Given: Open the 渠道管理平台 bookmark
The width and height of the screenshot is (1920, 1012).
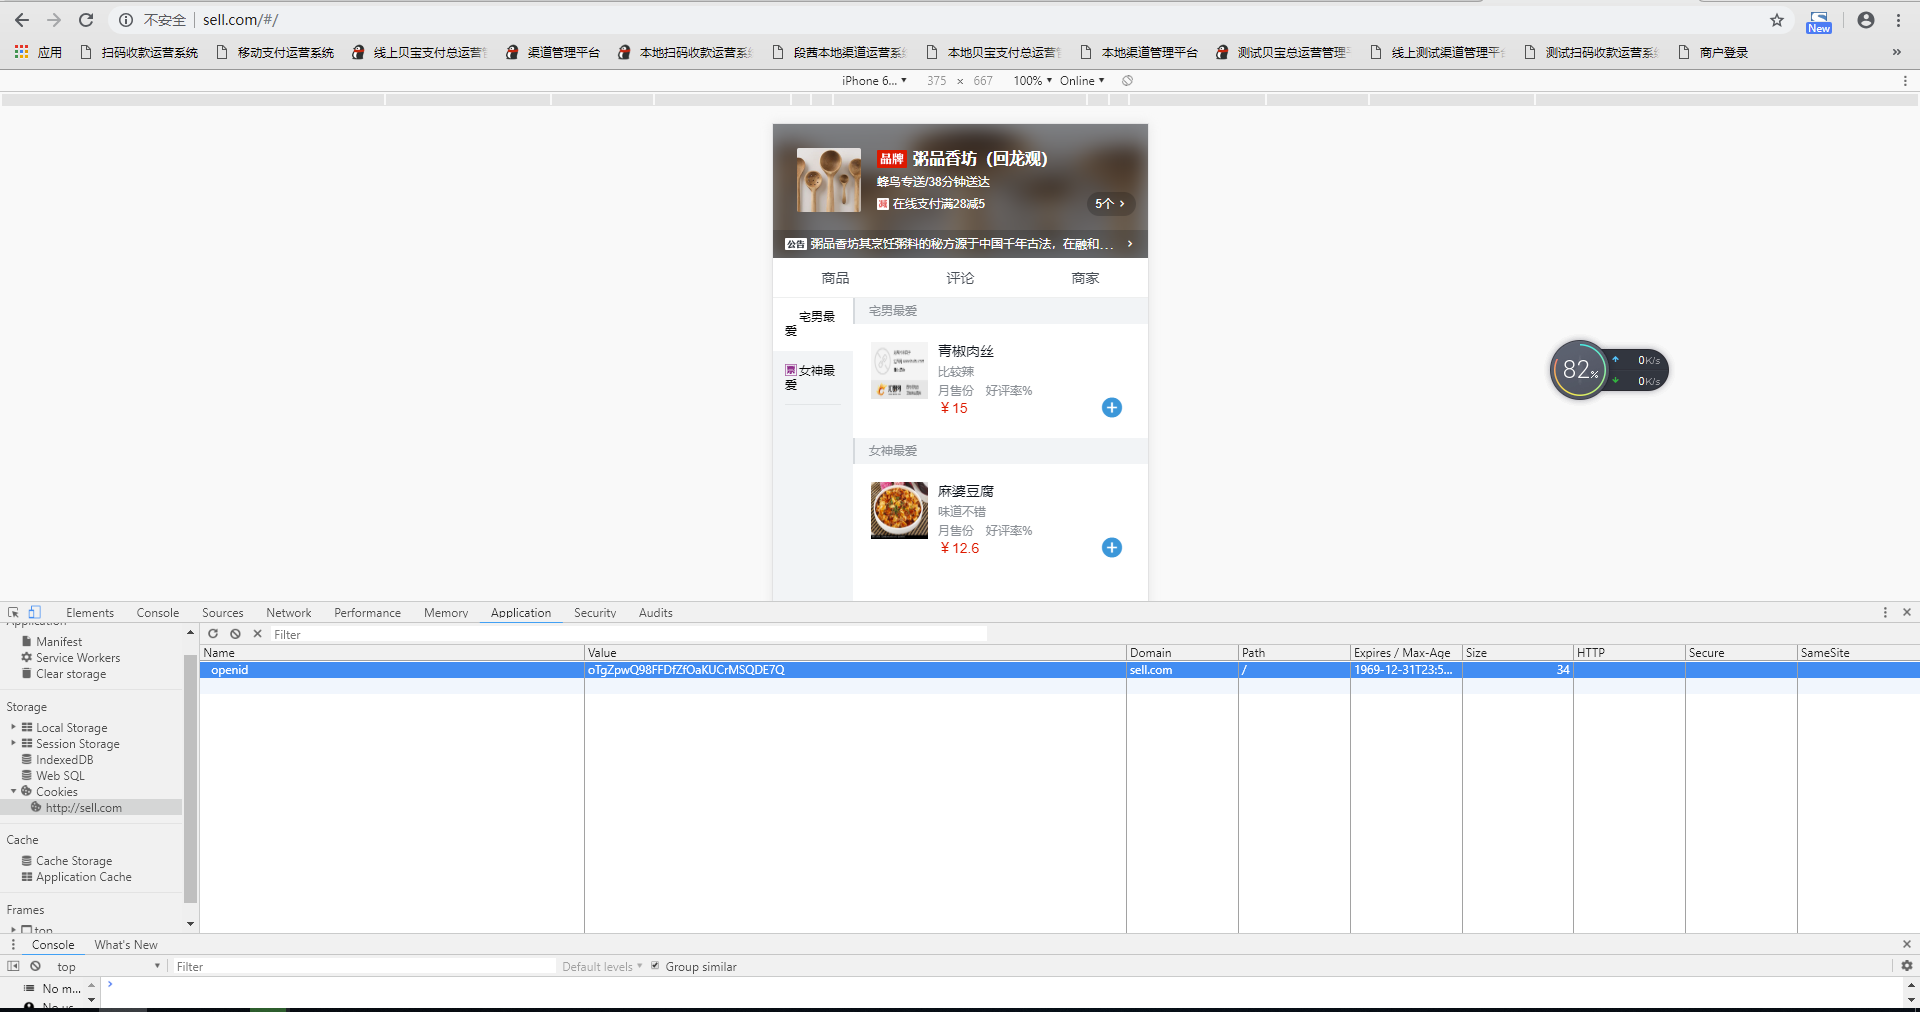Looking at the screenshot, I should click(553, 52).
